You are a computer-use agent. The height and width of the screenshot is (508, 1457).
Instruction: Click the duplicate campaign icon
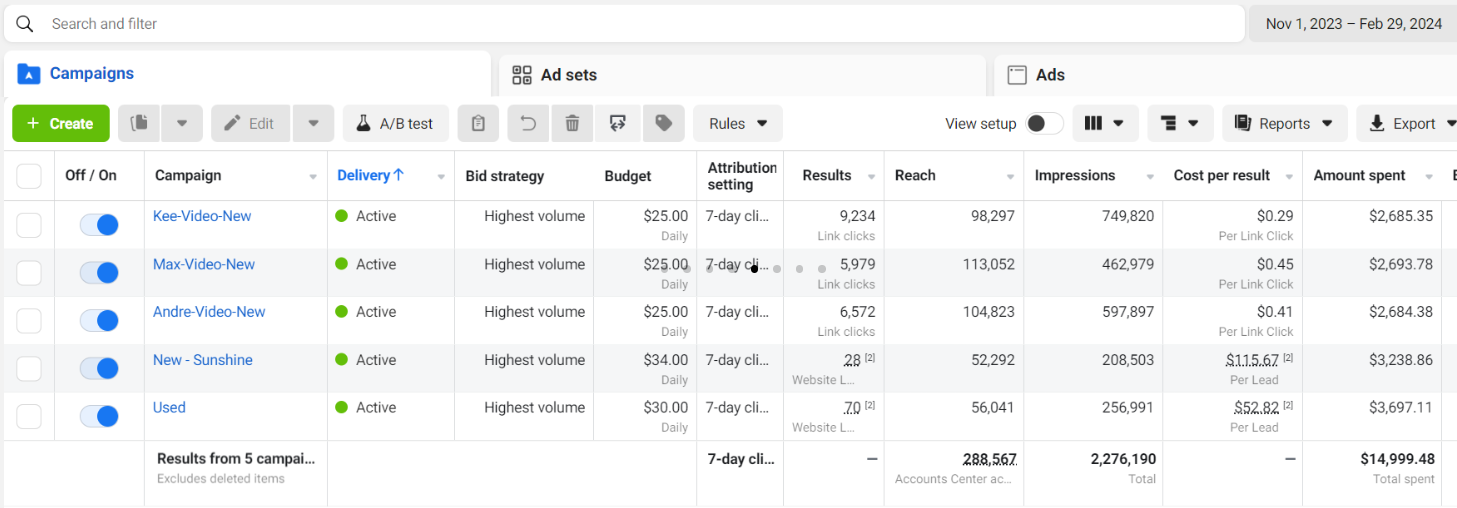pyautogui.click(x=139, y=123)
